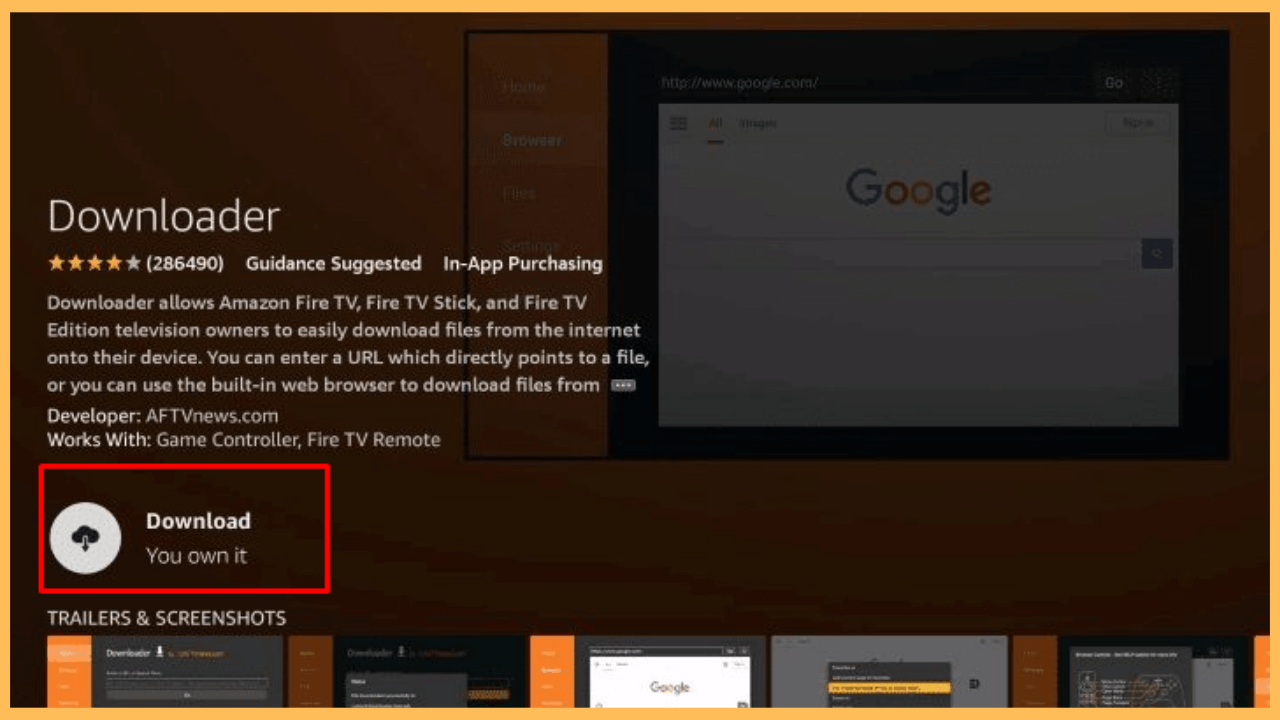Click the "Download" text label
The image size is (1280, 720).
(198, 521)
